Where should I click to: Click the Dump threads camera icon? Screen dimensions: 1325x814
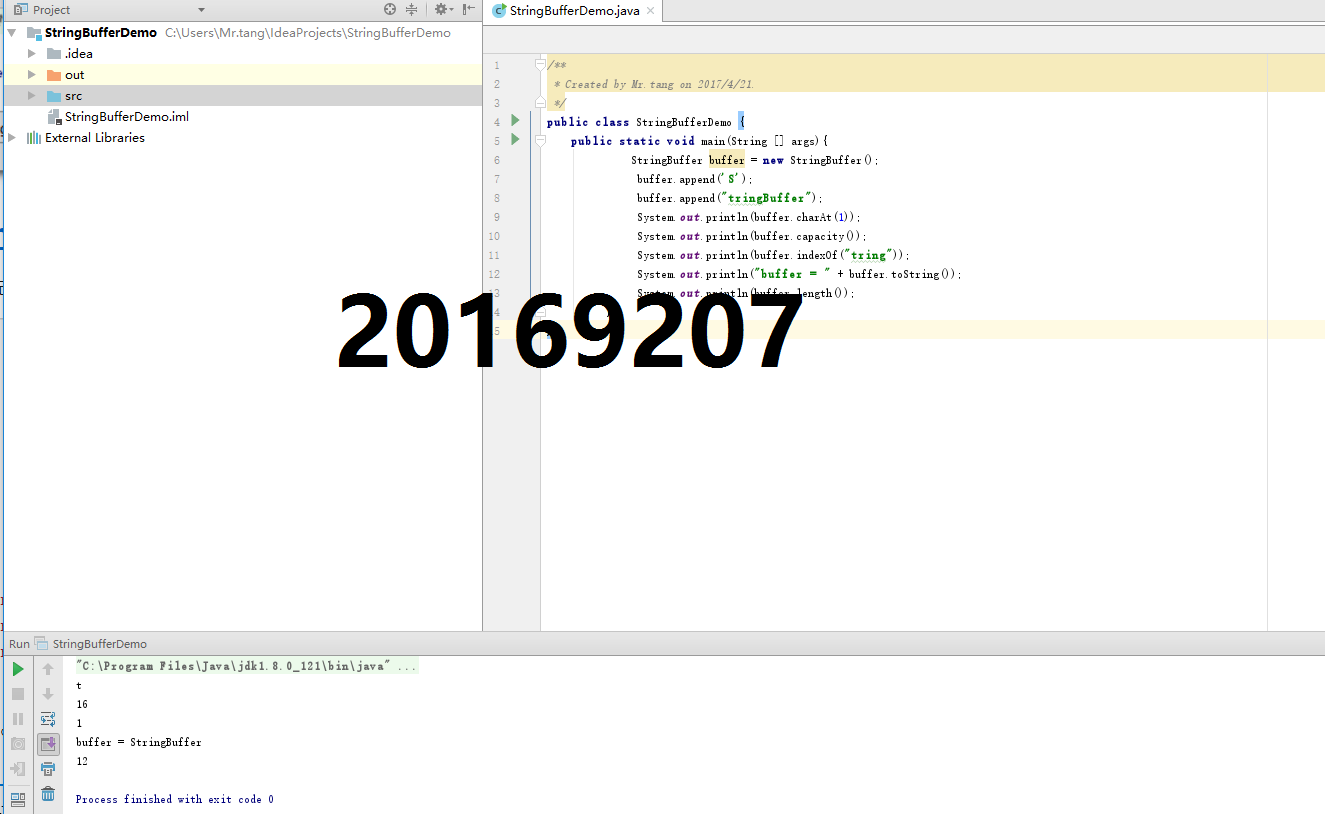pyautogui.click(x=18, y=744)
